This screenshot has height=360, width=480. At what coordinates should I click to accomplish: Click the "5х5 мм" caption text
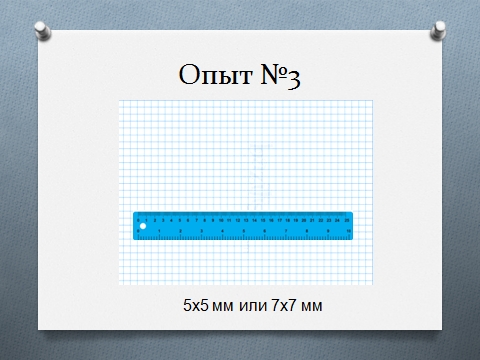click(208, 305)
